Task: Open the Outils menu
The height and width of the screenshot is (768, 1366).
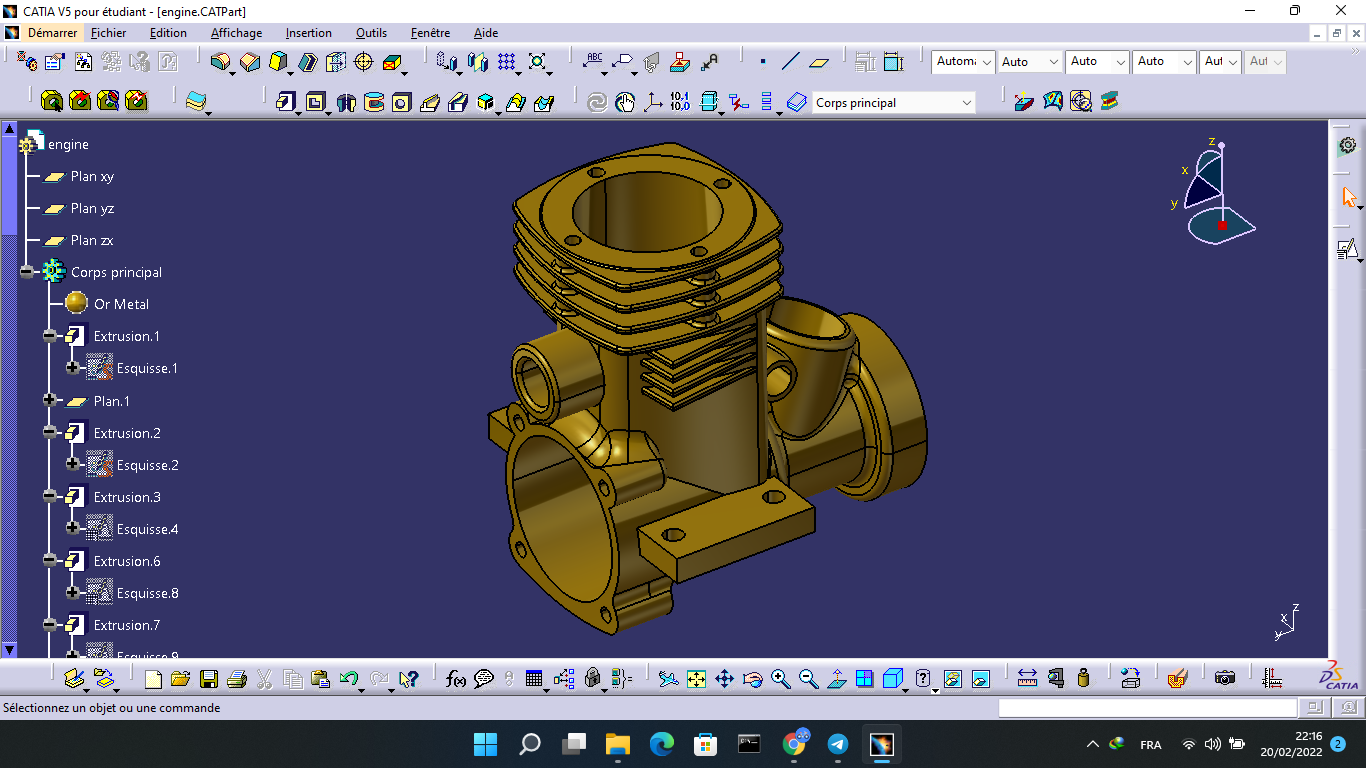Action: tap(371, 33)
